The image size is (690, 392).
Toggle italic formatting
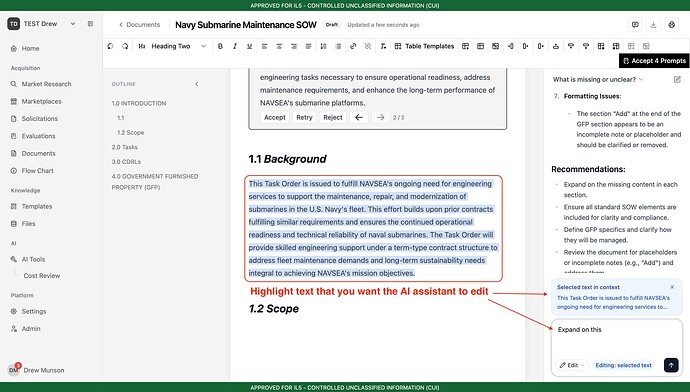(235, 46)
